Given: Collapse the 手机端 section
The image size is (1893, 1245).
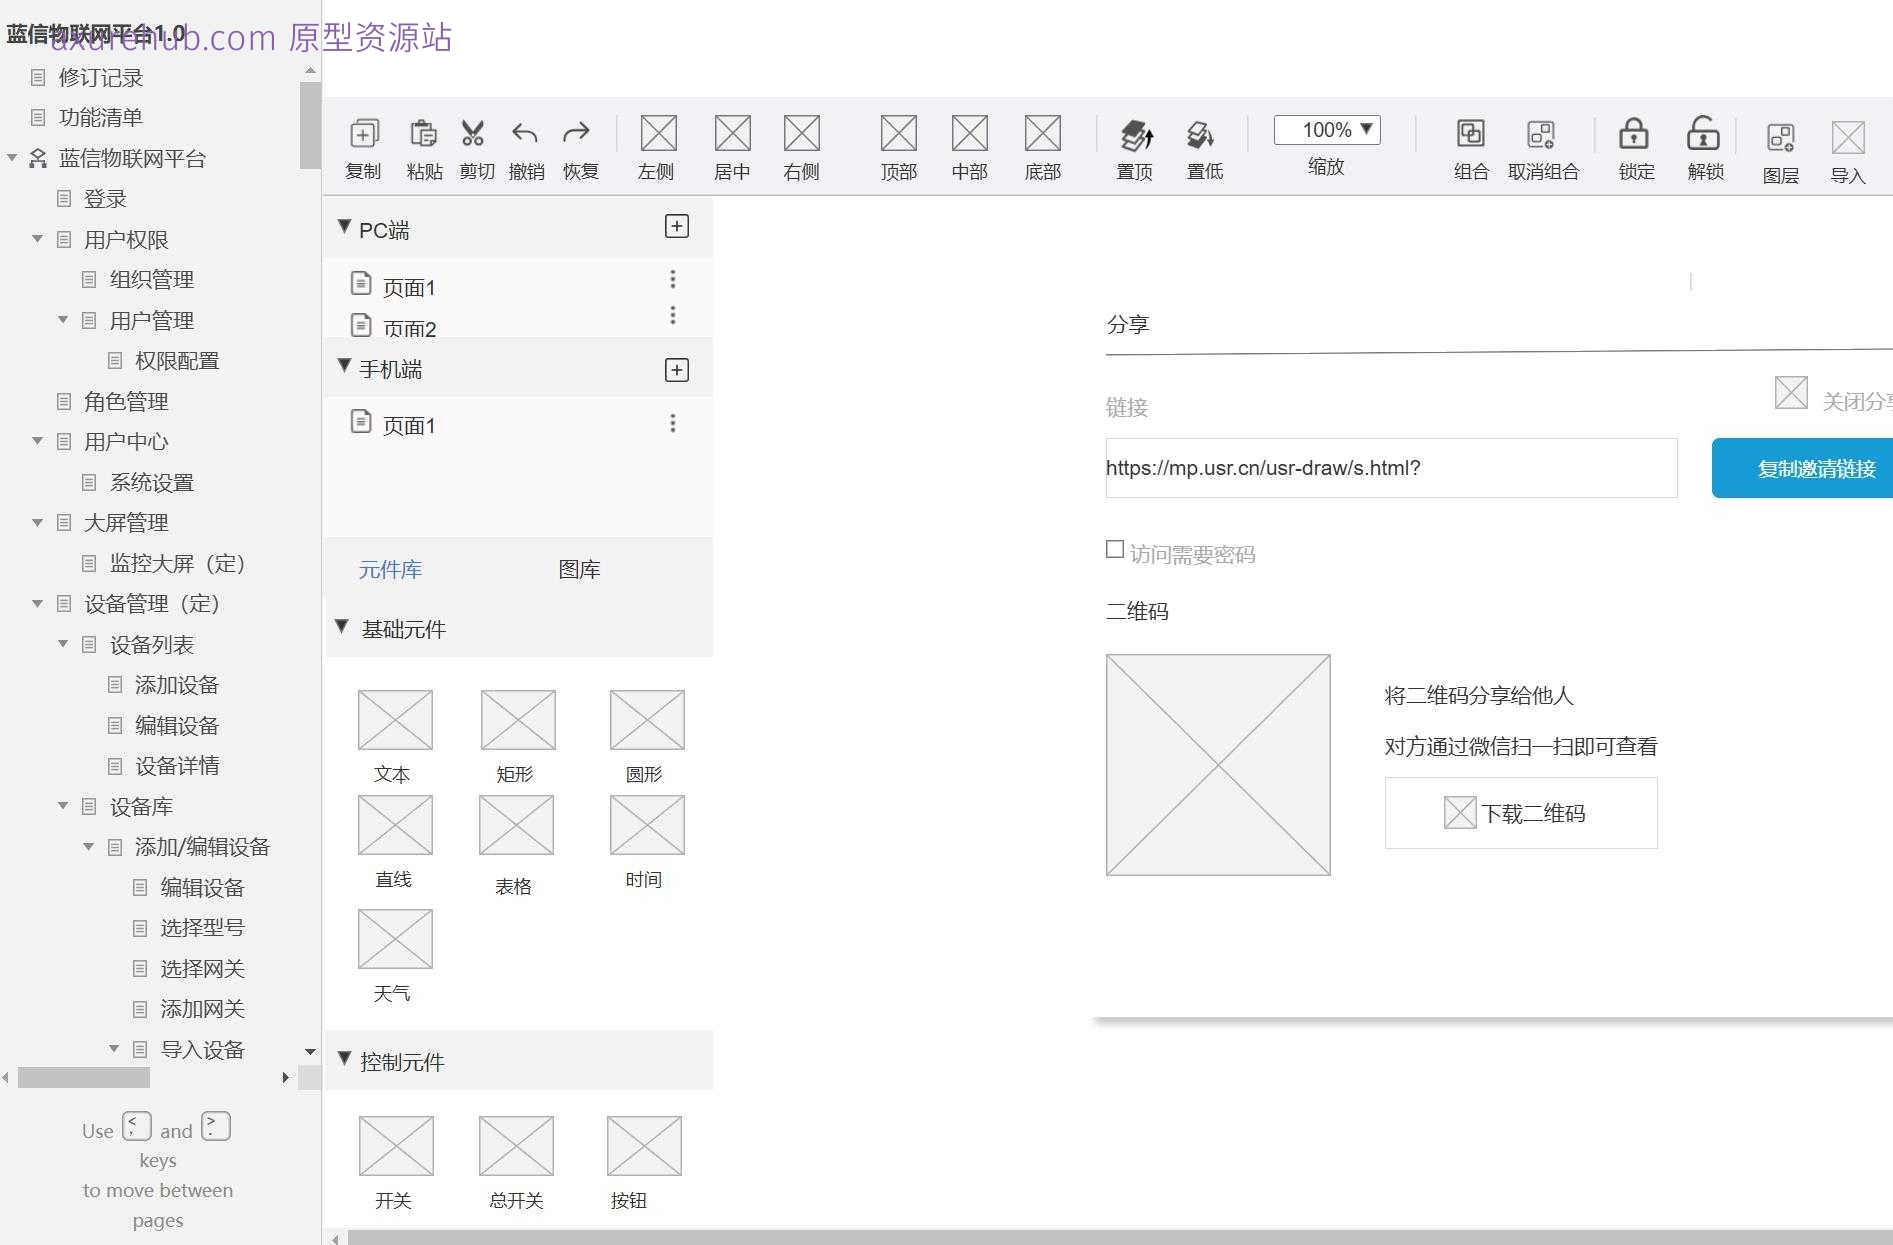Looking at the screenshot, I should [344, 366].
